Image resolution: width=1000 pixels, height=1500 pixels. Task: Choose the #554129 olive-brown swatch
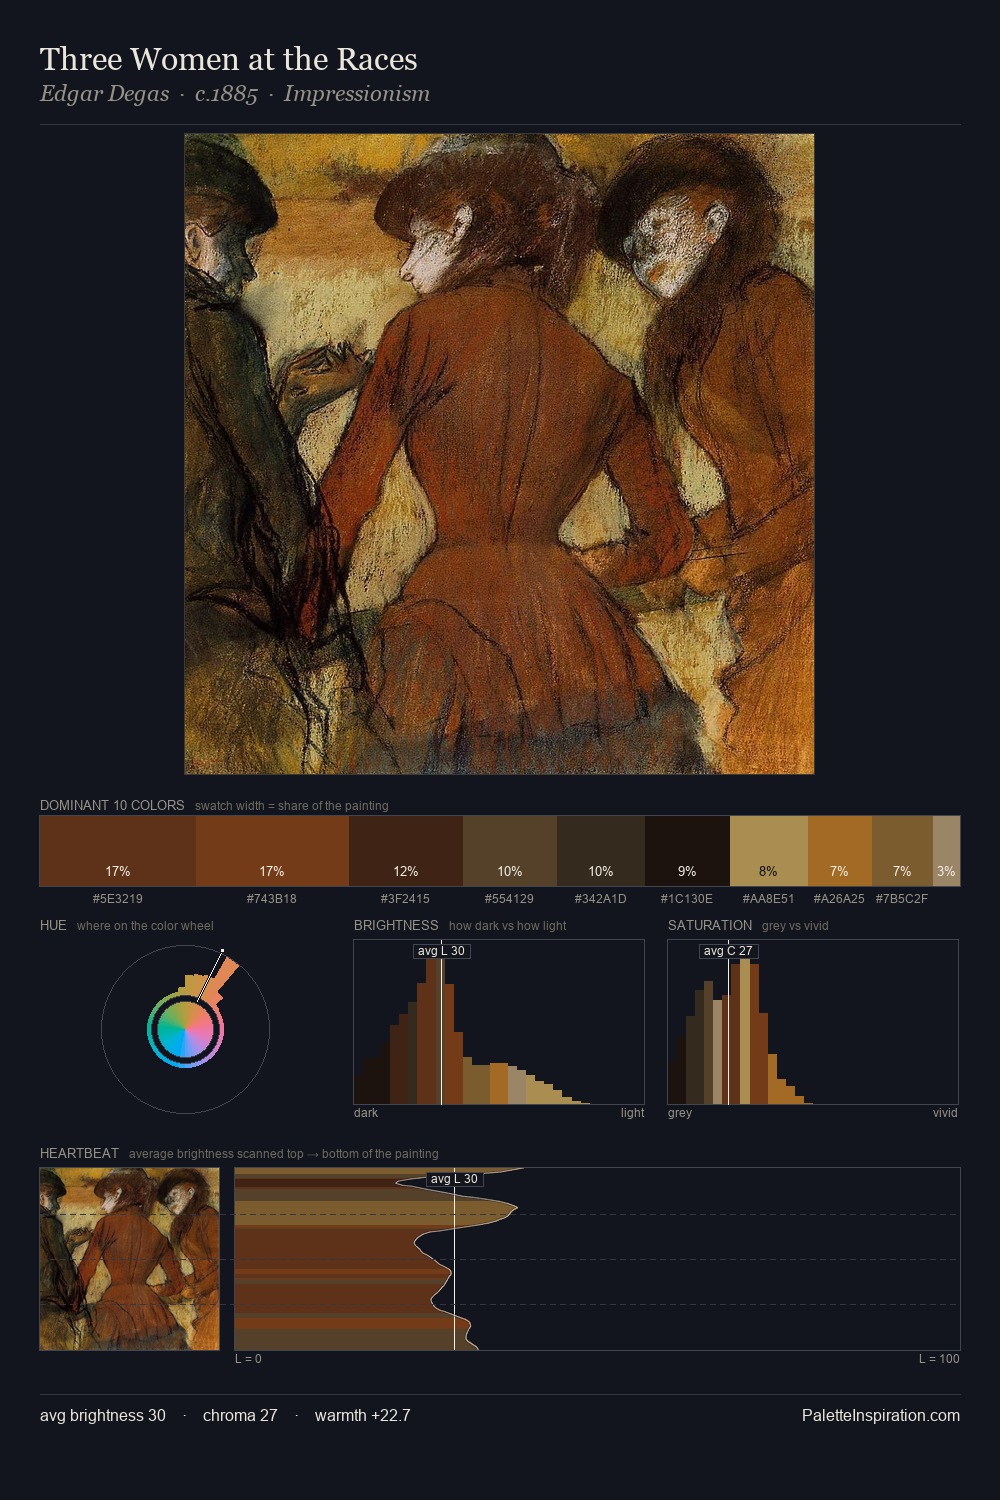click(x=510, y=851)
